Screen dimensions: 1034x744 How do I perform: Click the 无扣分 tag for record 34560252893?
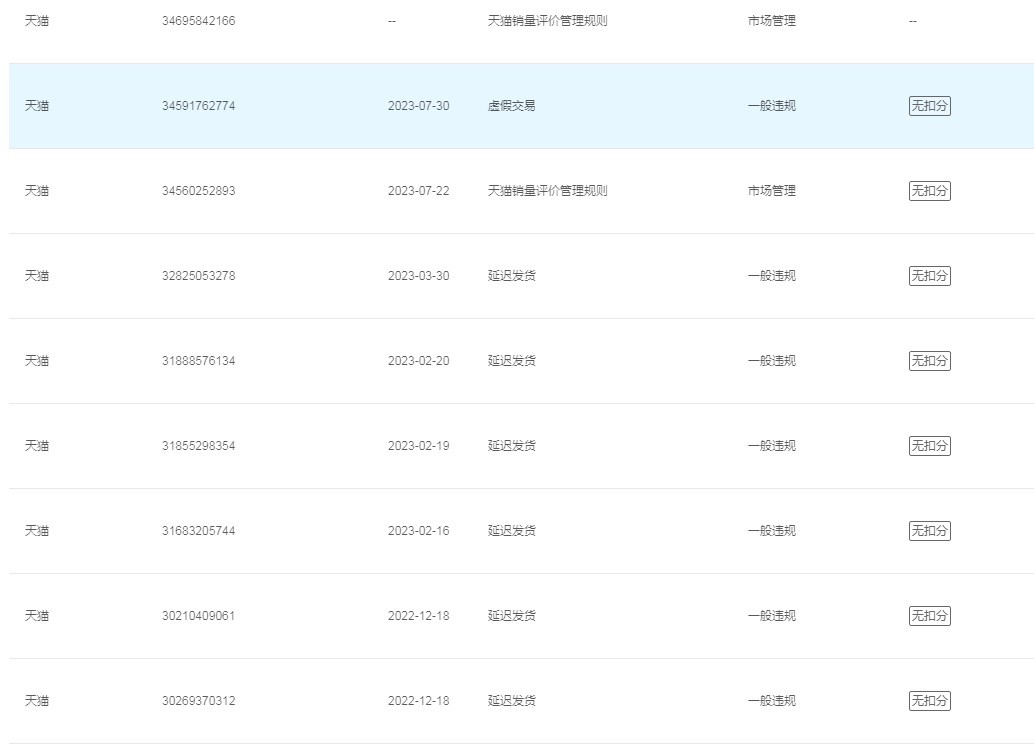929,191
